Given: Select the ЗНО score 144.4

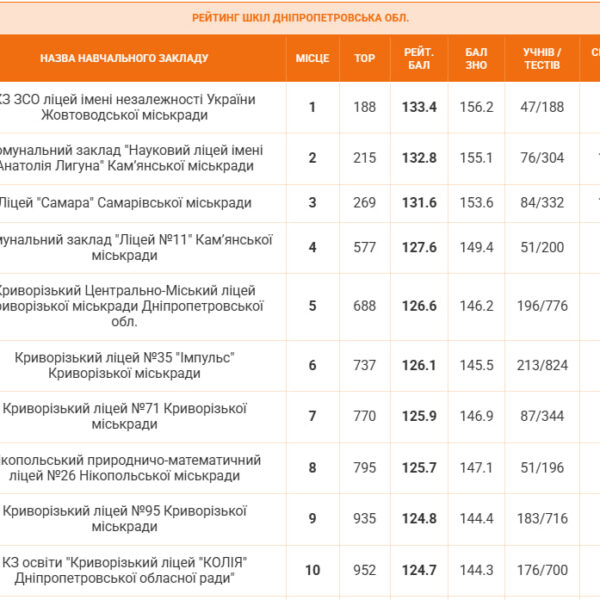Looking at the screenshot, I should (476, 519).
